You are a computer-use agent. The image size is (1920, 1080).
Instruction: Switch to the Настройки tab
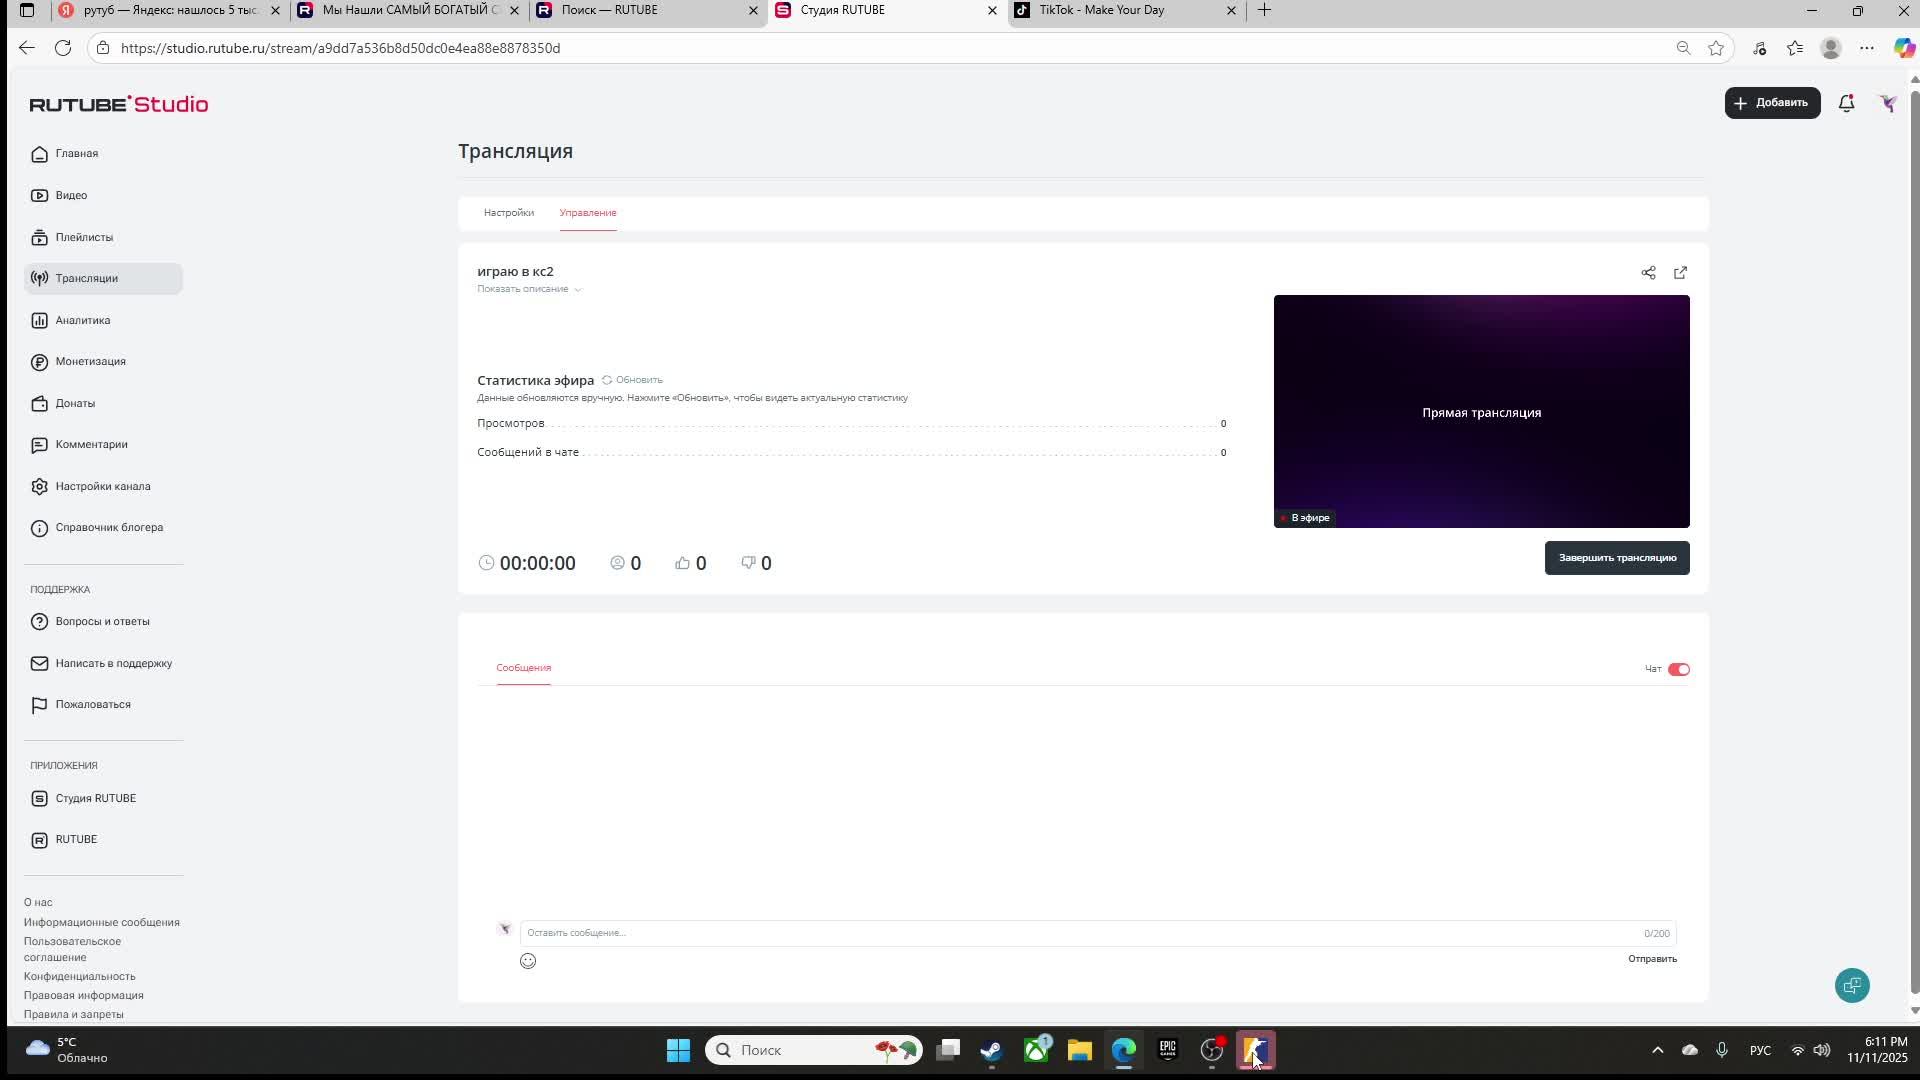click(x=508, y=213)
